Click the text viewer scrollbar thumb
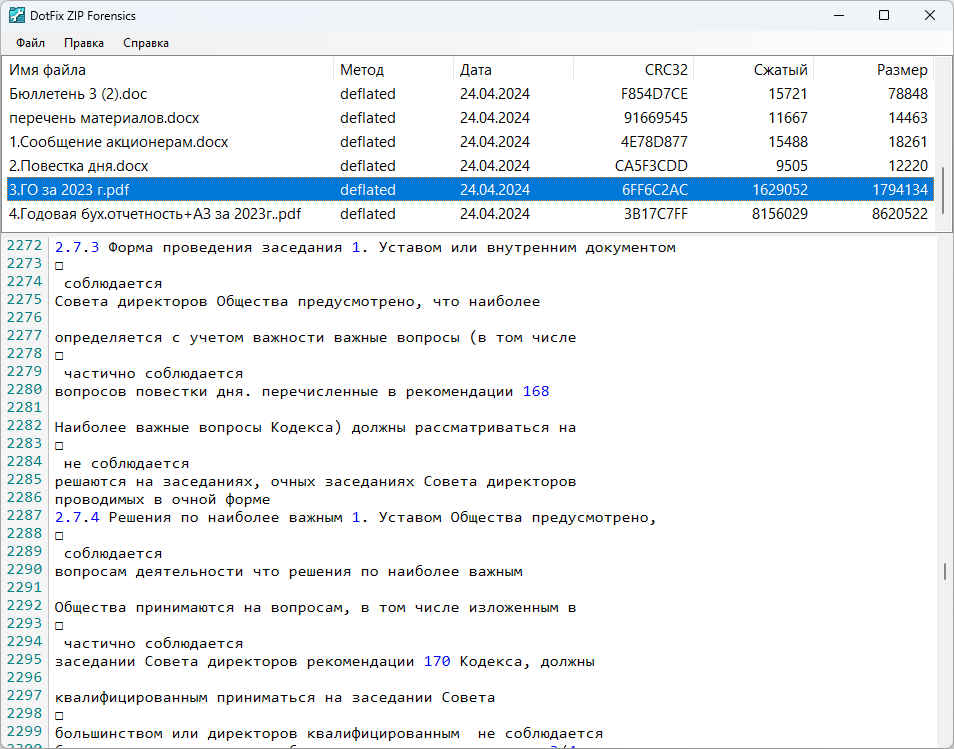 click(x=944, y=571)
